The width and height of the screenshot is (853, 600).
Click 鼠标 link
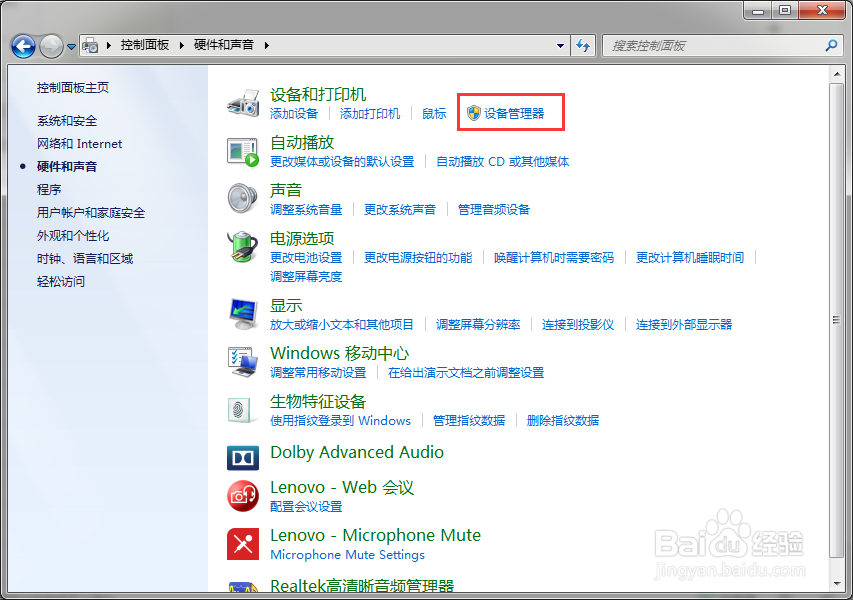(434, 114)
